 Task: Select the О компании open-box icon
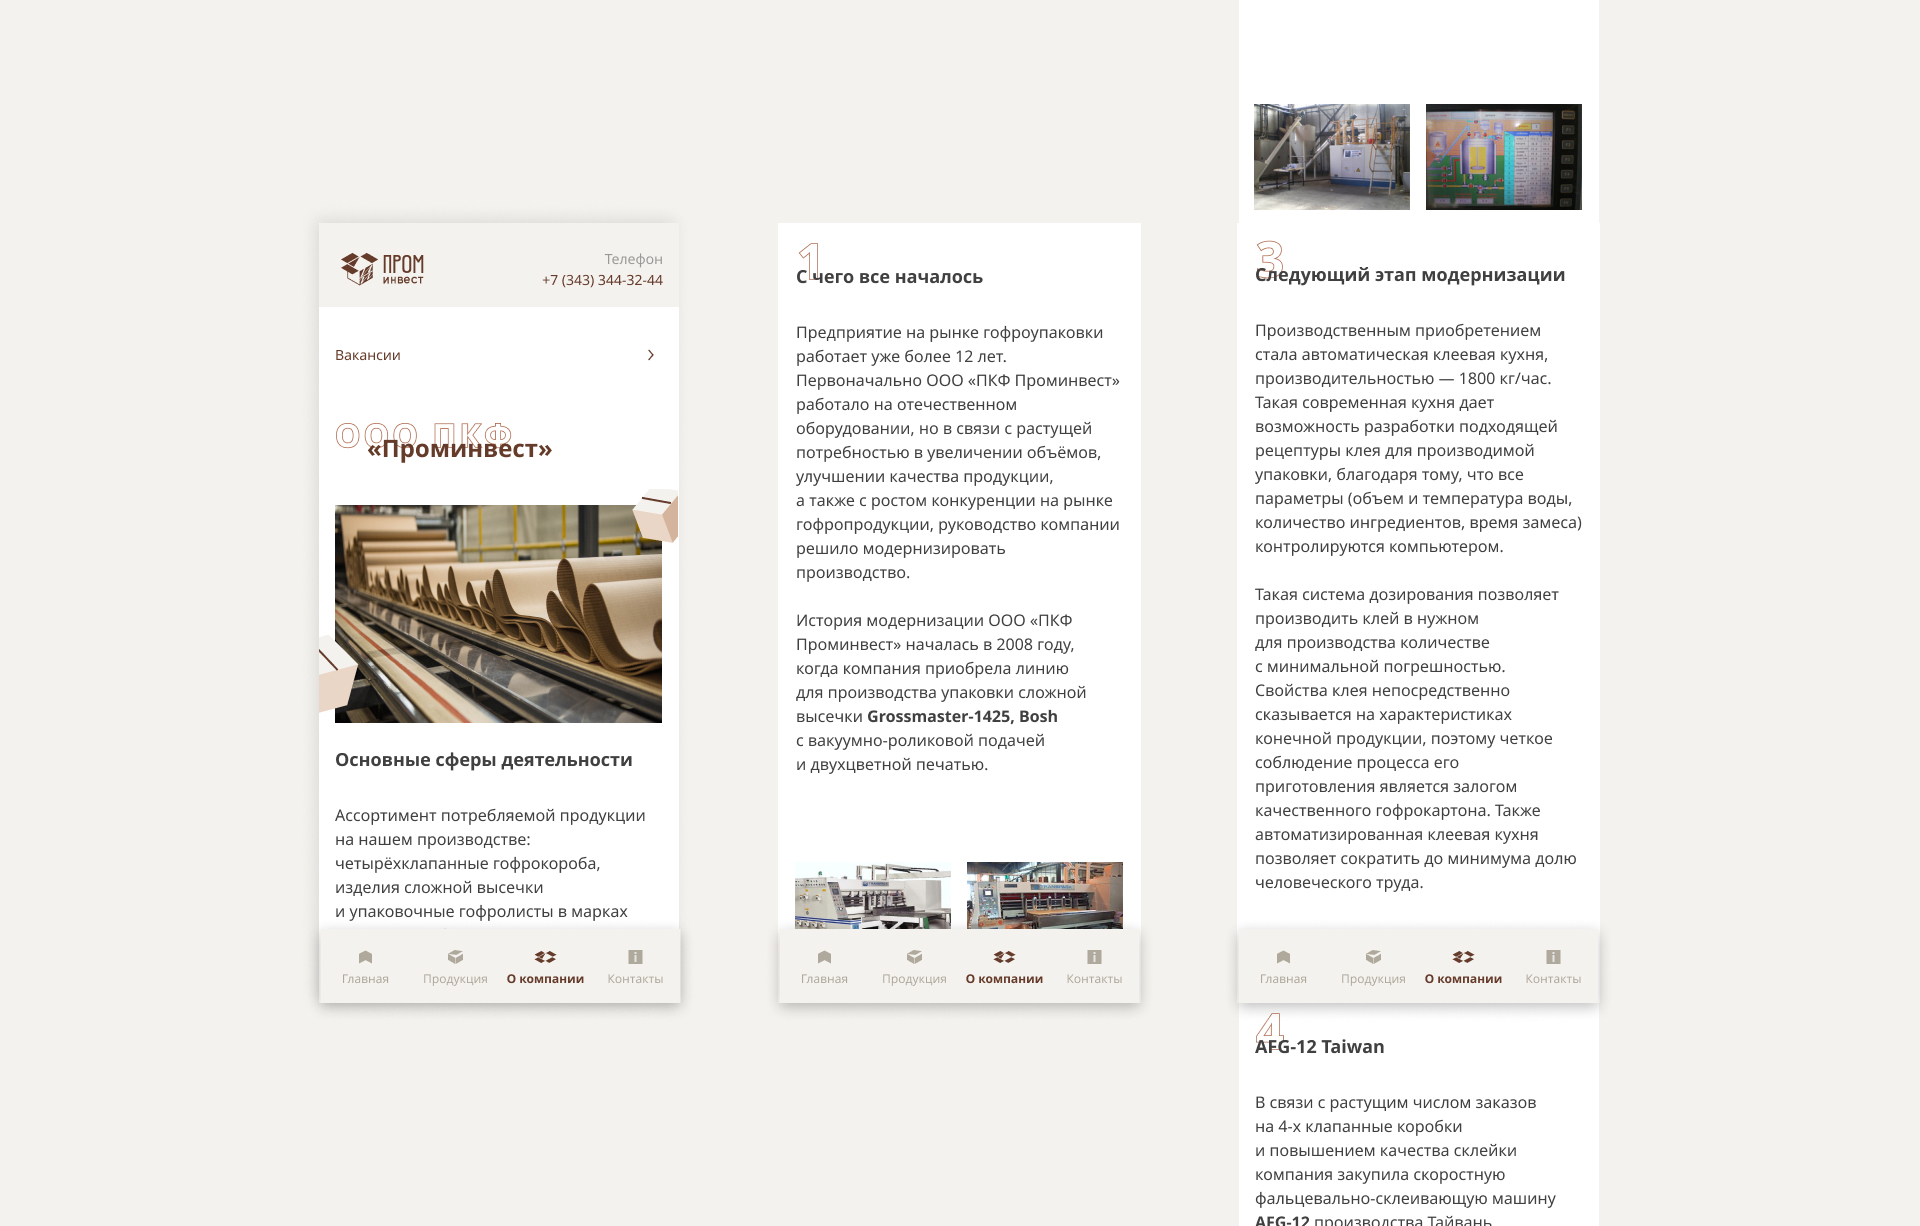pyautogui.click(x=546, y=957)
